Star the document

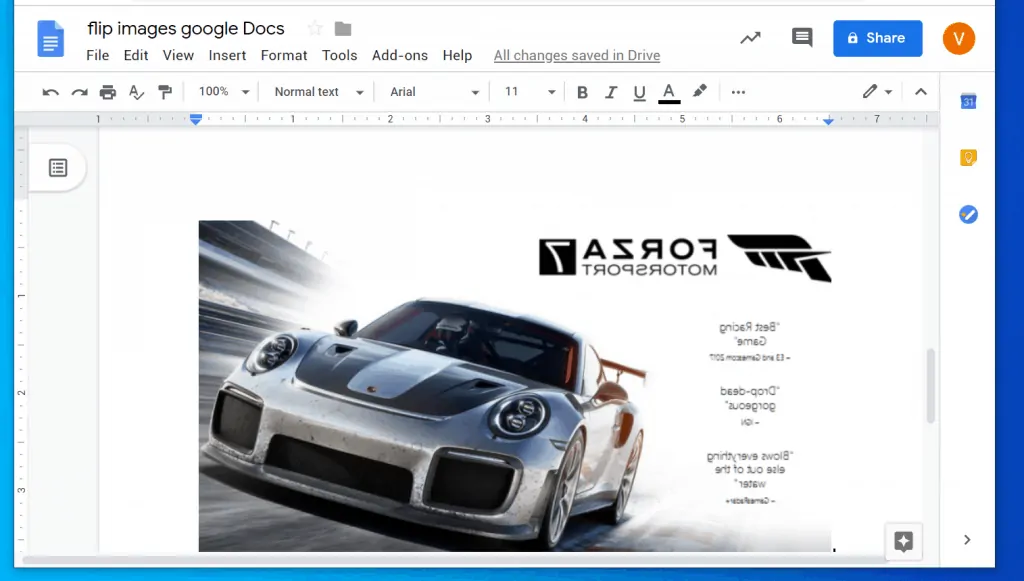pyautogui.click(x=315, y=28)
